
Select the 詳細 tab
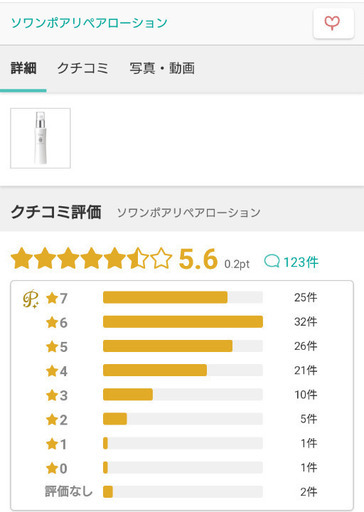23,68
